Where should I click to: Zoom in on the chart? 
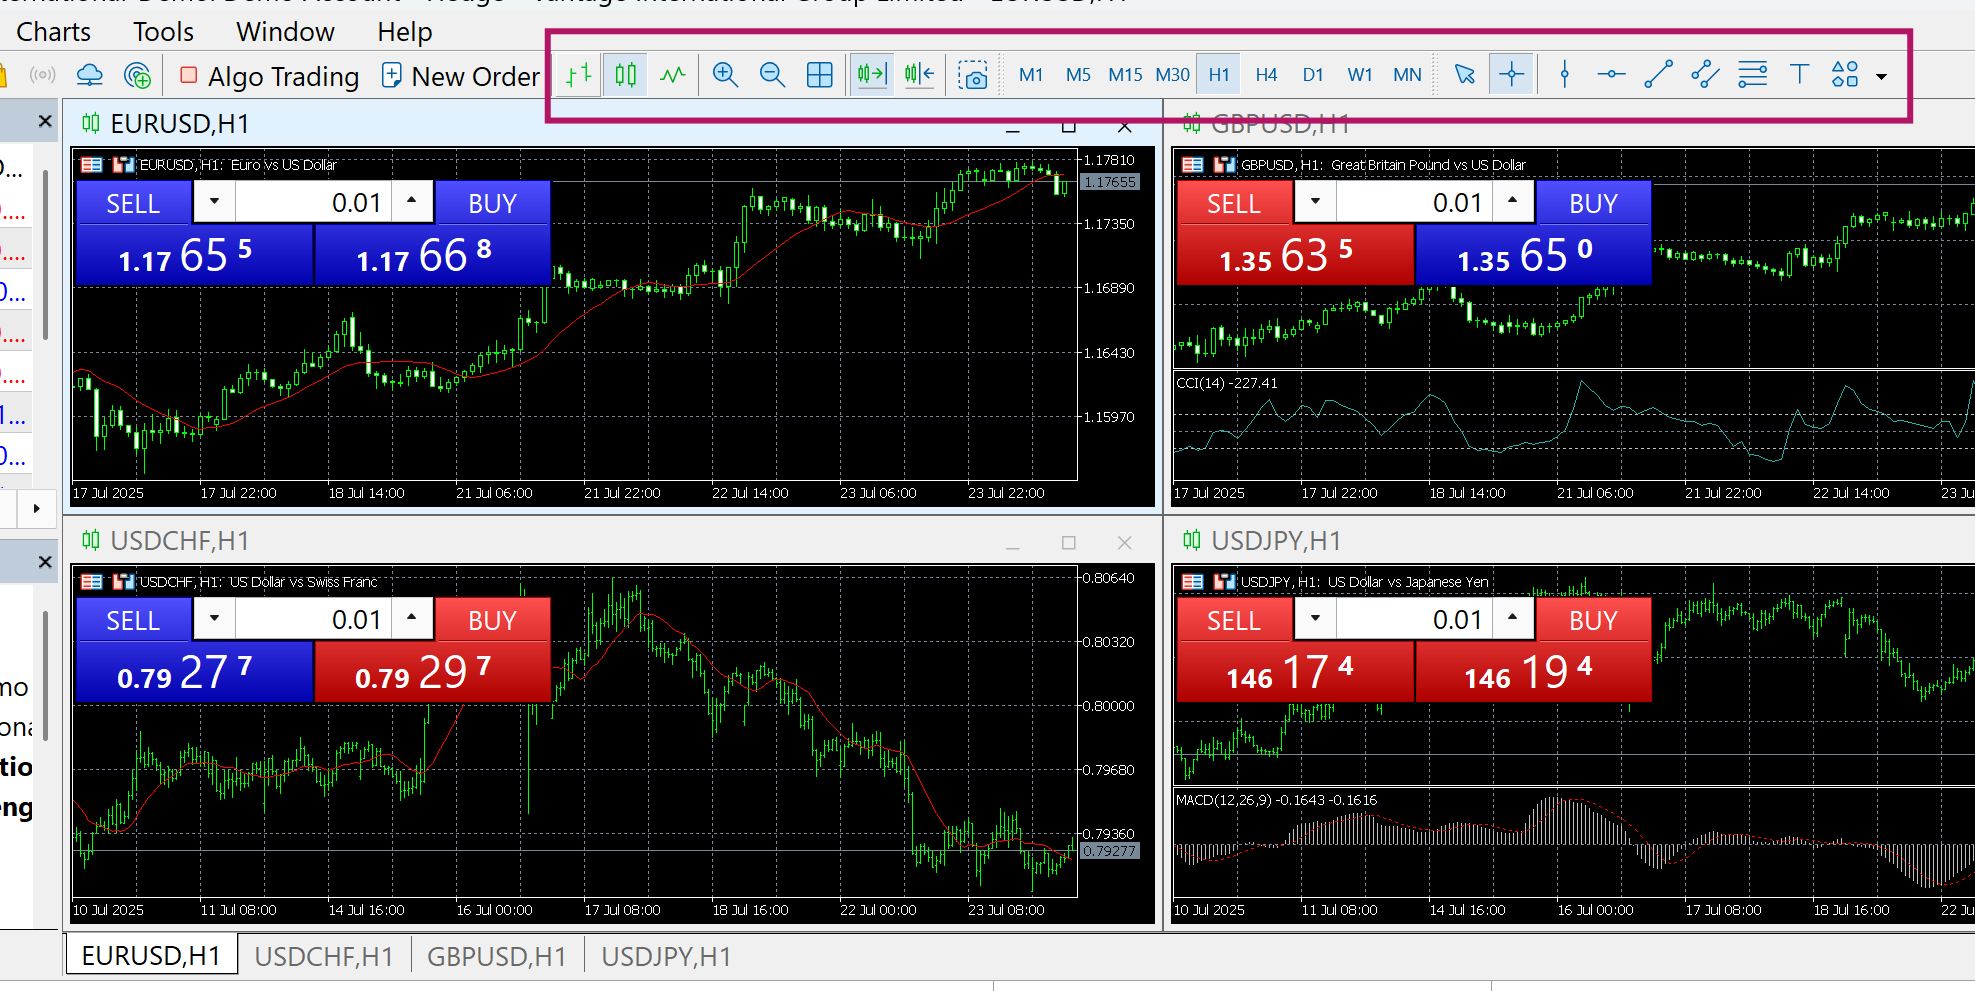725,75
